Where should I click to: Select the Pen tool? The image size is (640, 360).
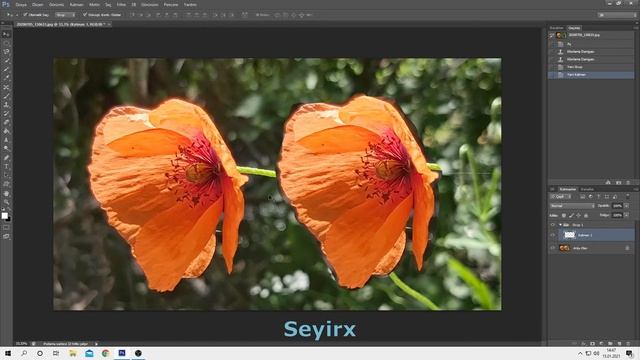point(6,158)
